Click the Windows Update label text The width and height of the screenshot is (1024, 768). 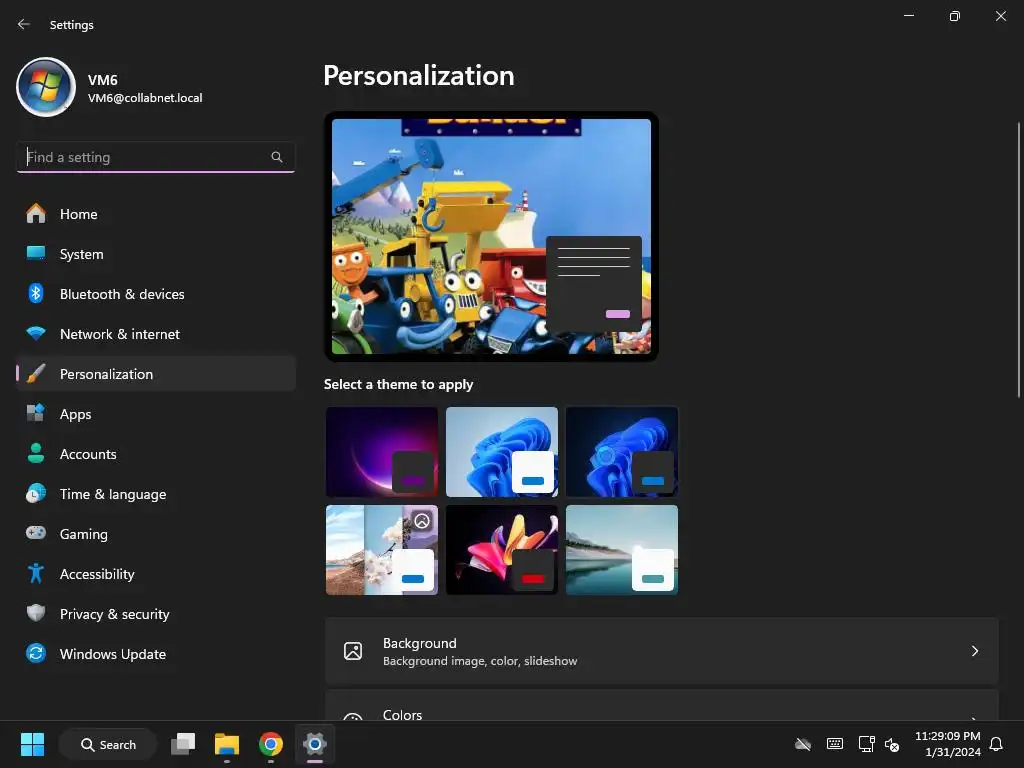pyautogui.click(x=112, y=654)
